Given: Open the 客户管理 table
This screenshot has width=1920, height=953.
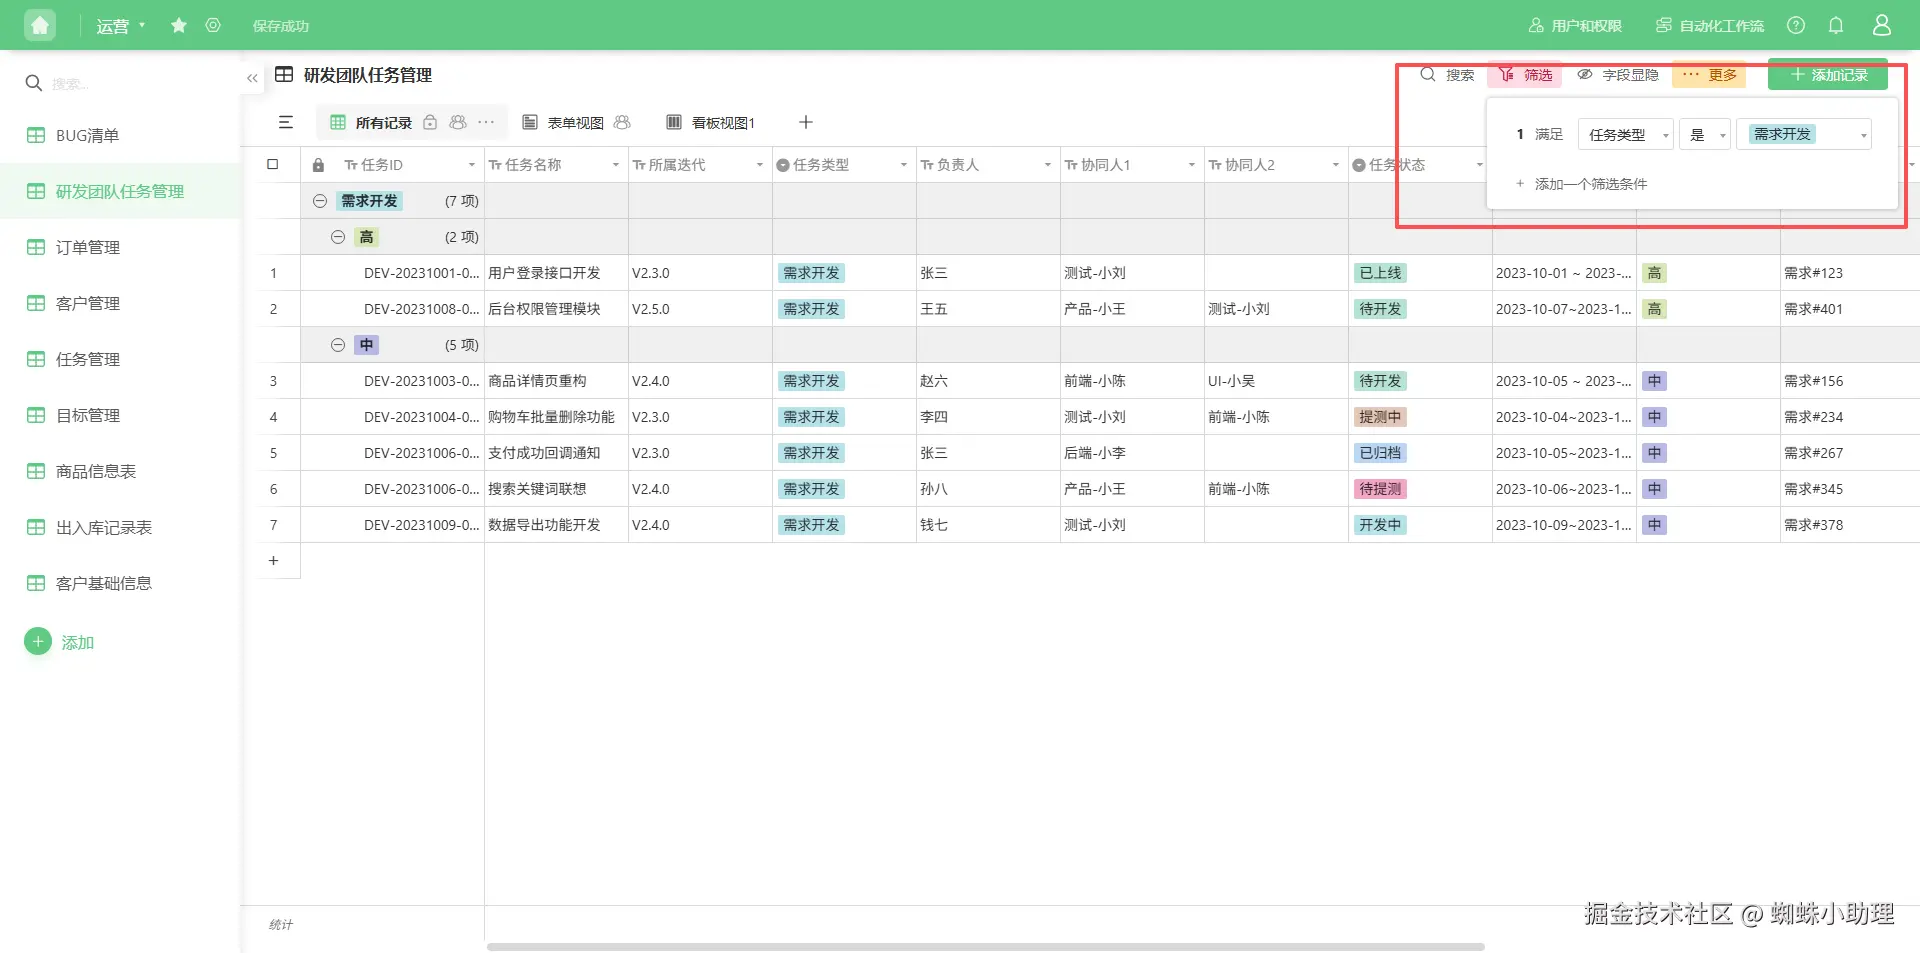Looking at the screenshot, I should tap(120, 303).
